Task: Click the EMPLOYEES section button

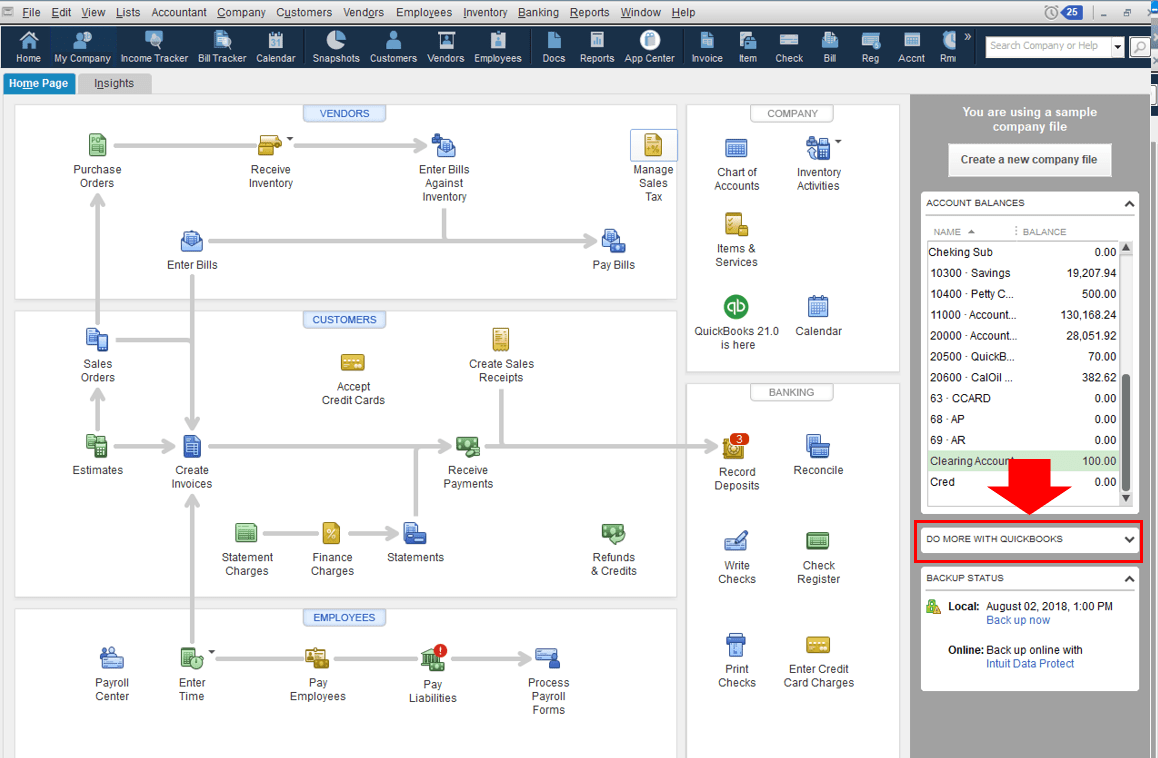Action: pyautogui.click(x=344, y=618)
